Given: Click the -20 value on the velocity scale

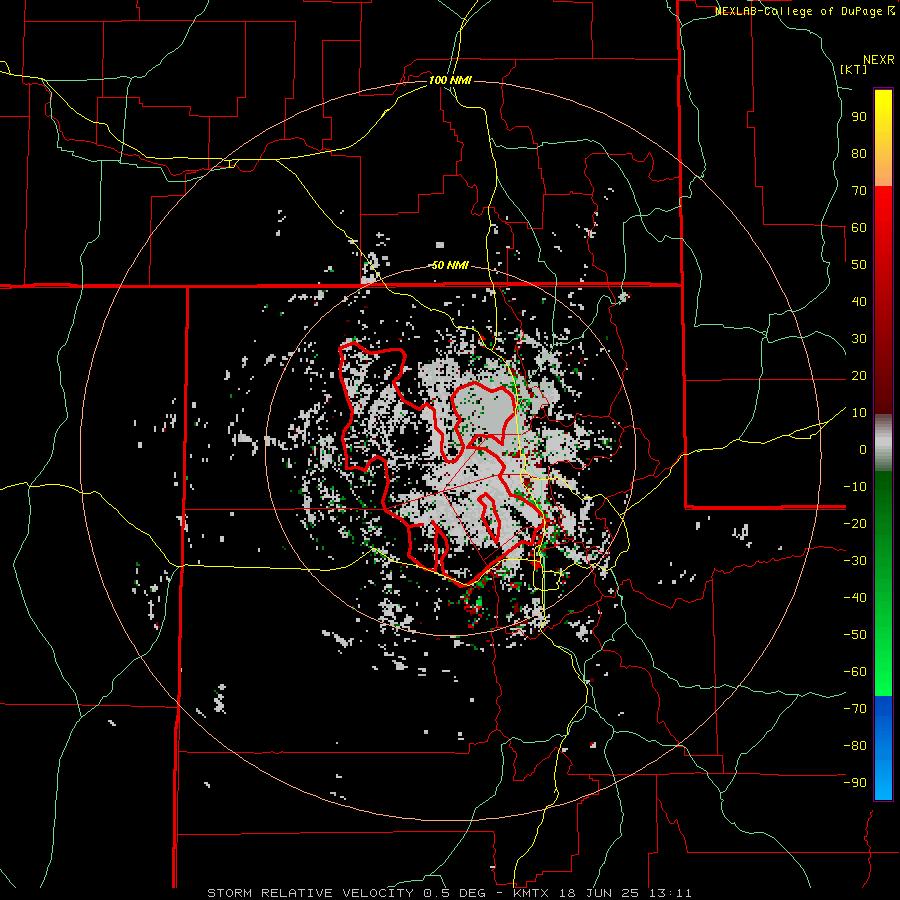Looking at the screenshot, I should 855,523.
